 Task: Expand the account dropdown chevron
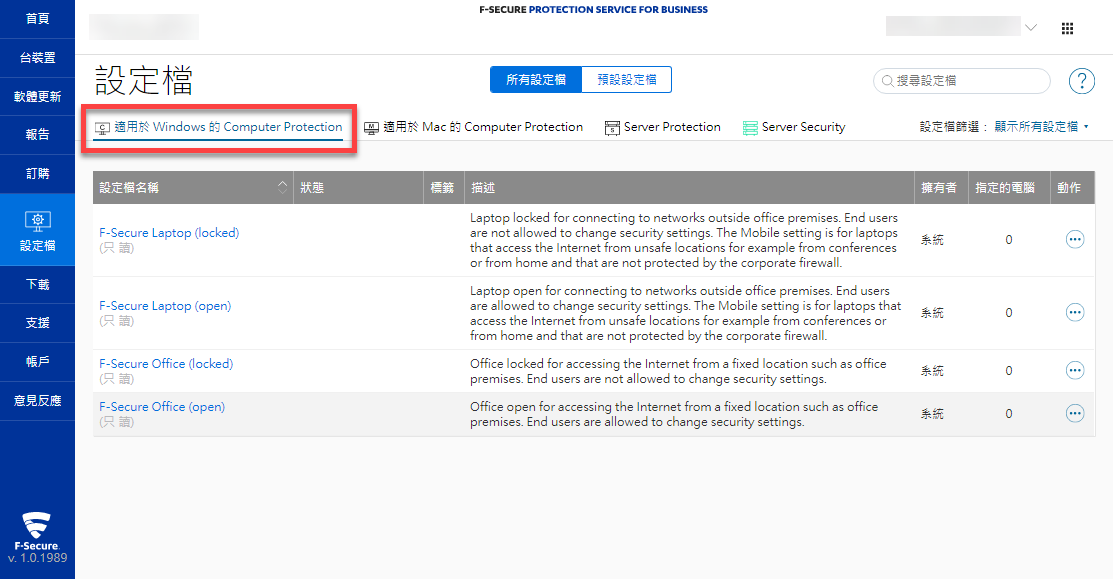click(1031, 28)
